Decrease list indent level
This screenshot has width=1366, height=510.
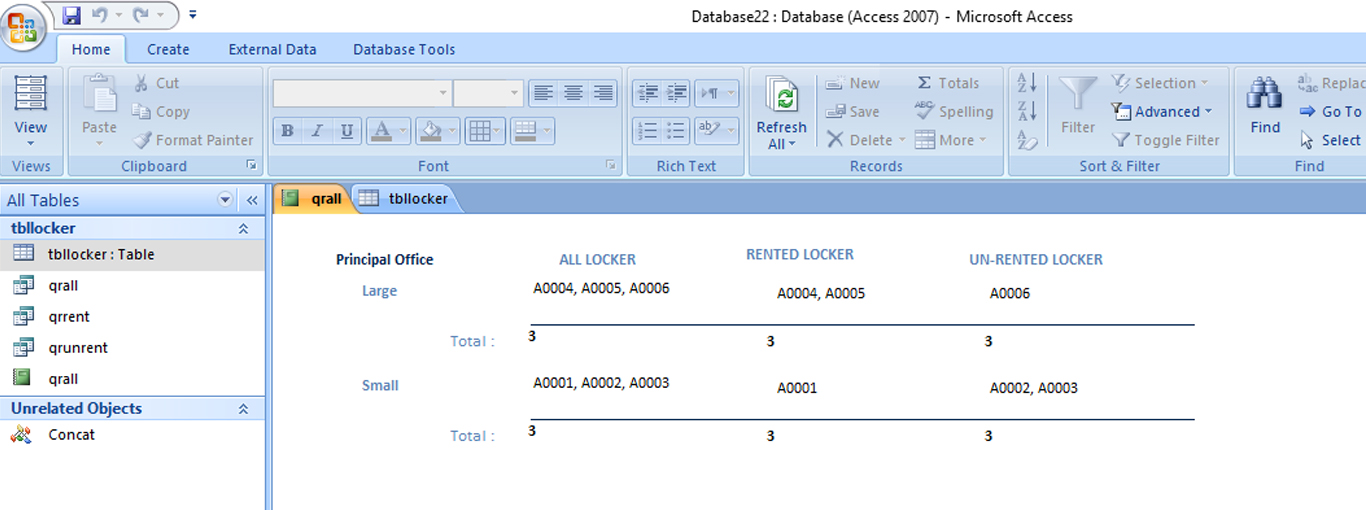(x=648, y=93)
